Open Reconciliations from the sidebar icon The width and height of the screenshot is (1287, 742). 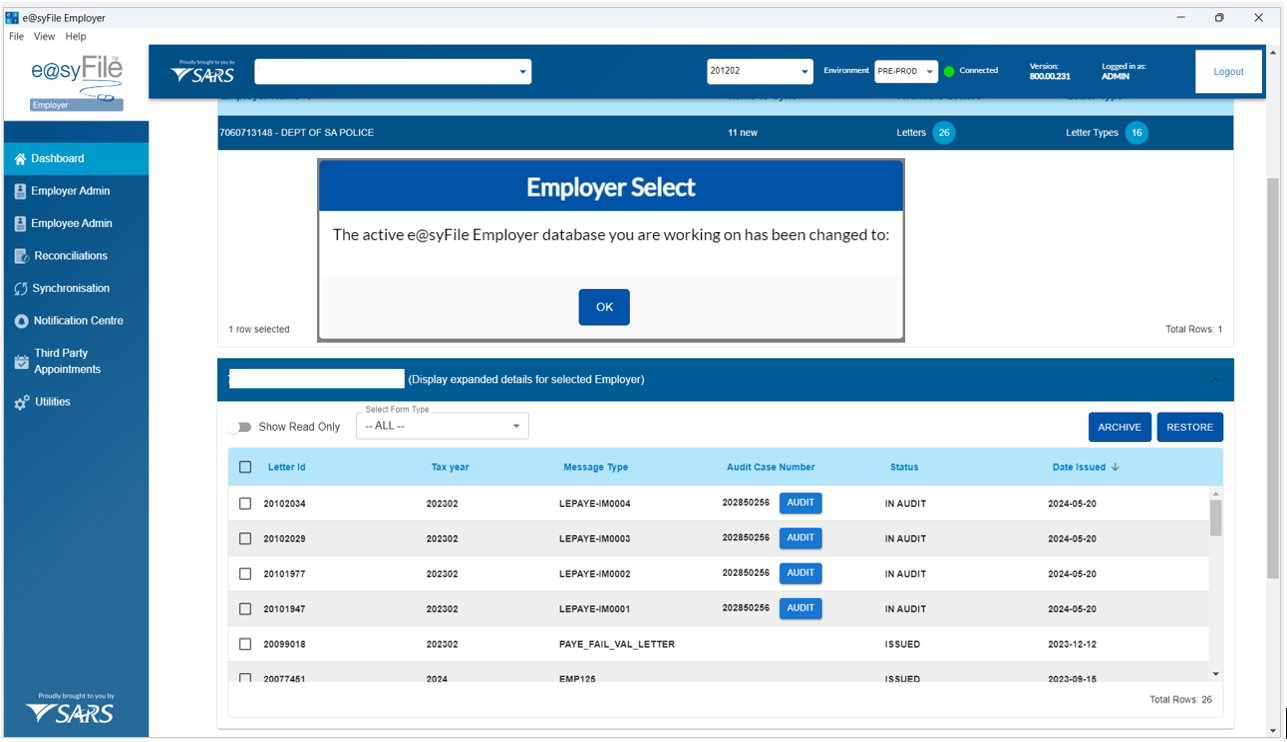click(21, 256)
